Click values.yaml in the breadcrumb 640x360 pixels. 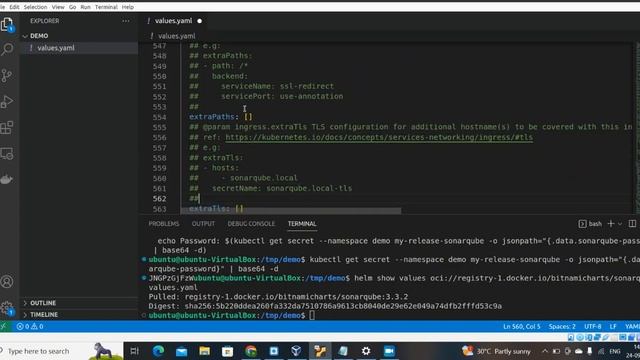pos(176,36)
